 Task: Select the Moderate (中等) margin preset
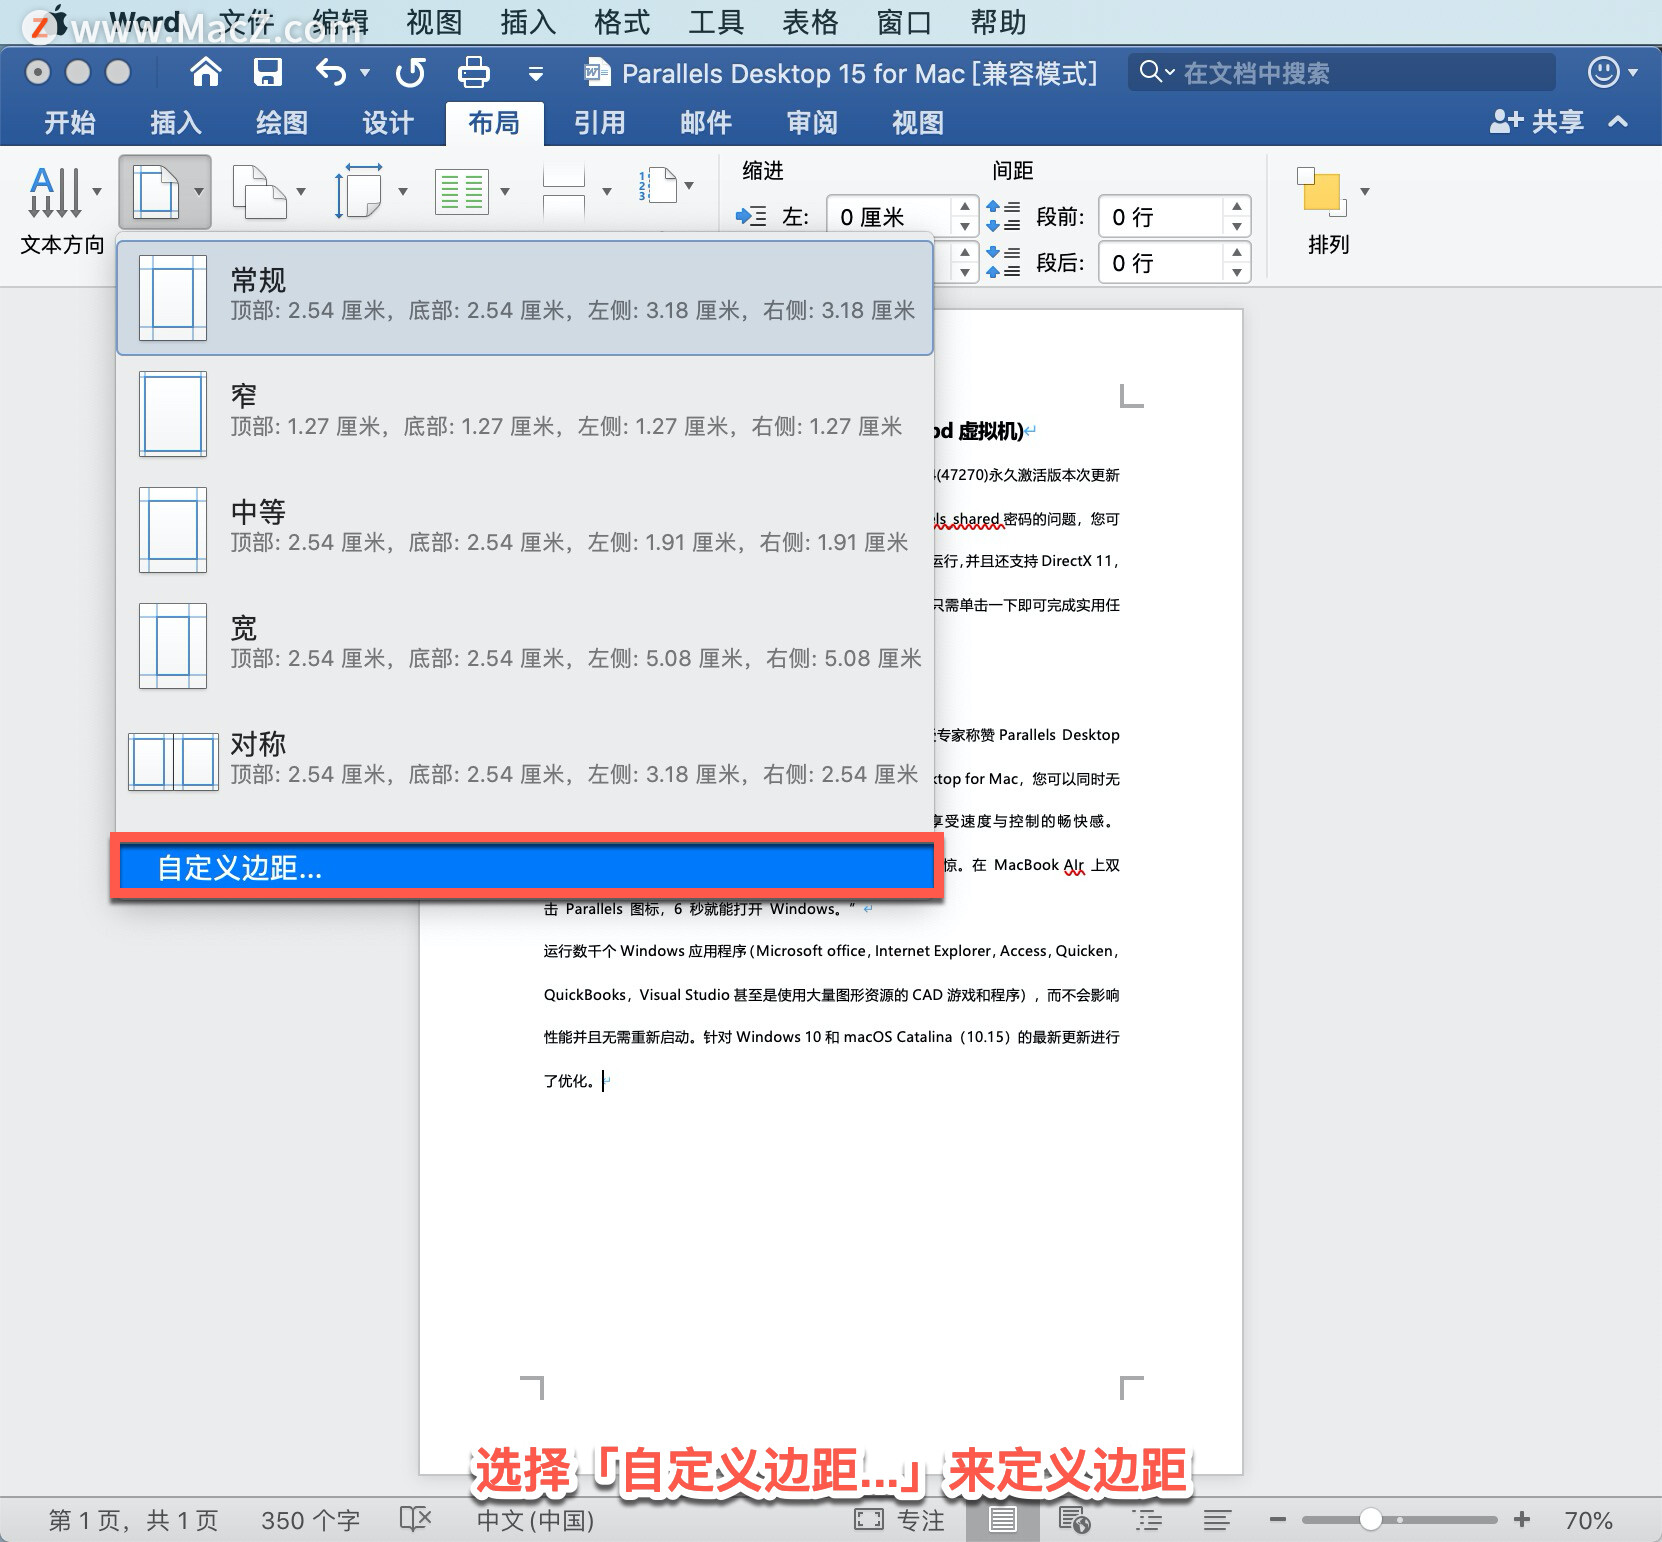pyautogui.click(x=525, y=529)
